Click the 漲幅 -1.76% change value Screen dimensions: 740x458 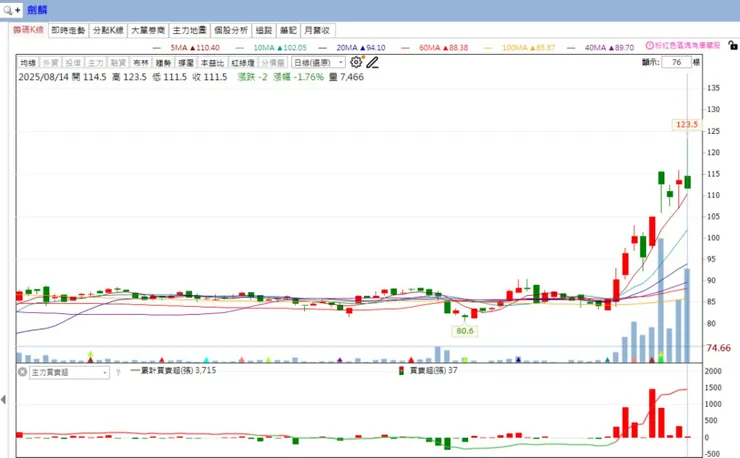coord(298,77)
